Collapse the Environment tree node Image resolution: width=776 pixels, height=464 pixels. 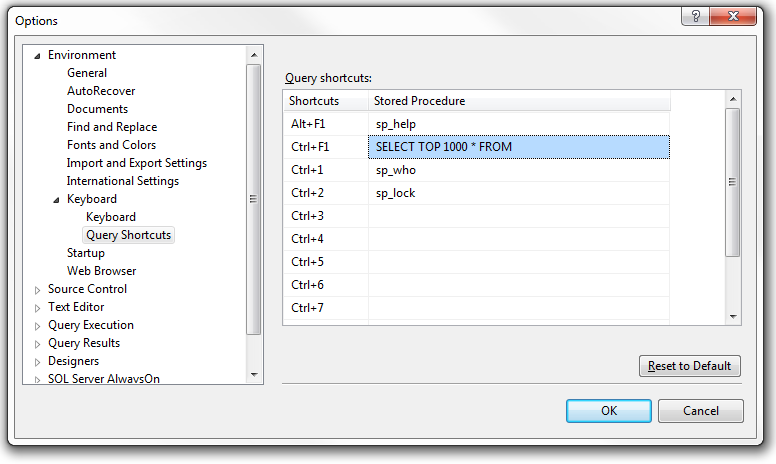point(37,56)
